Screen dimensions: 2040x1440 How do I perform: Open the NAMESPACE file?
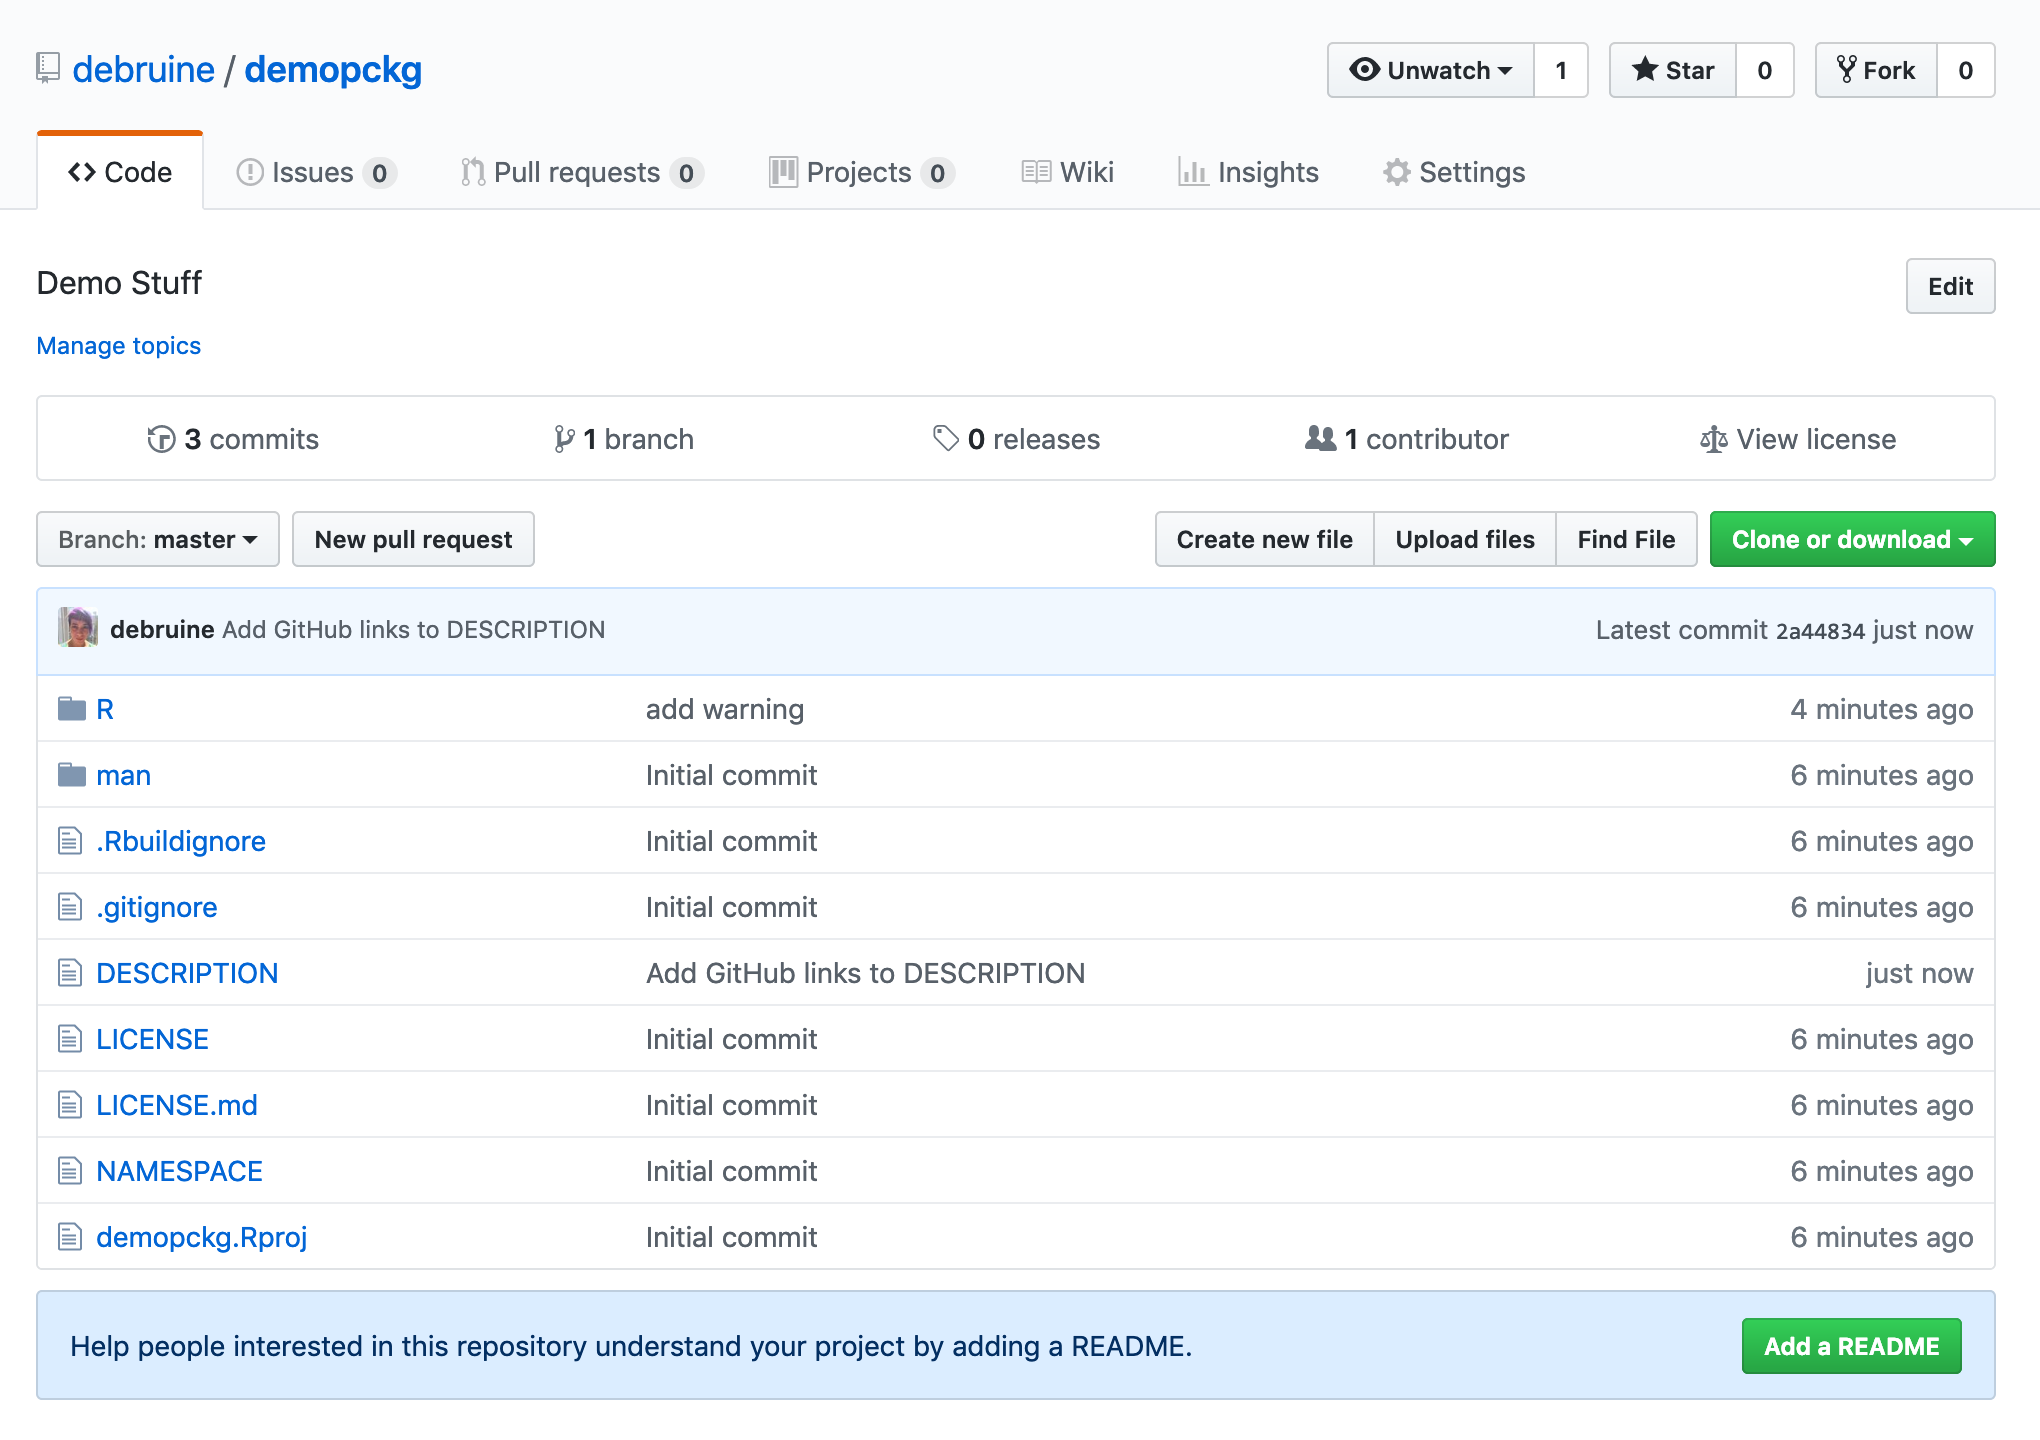[x=179, y=1171]
